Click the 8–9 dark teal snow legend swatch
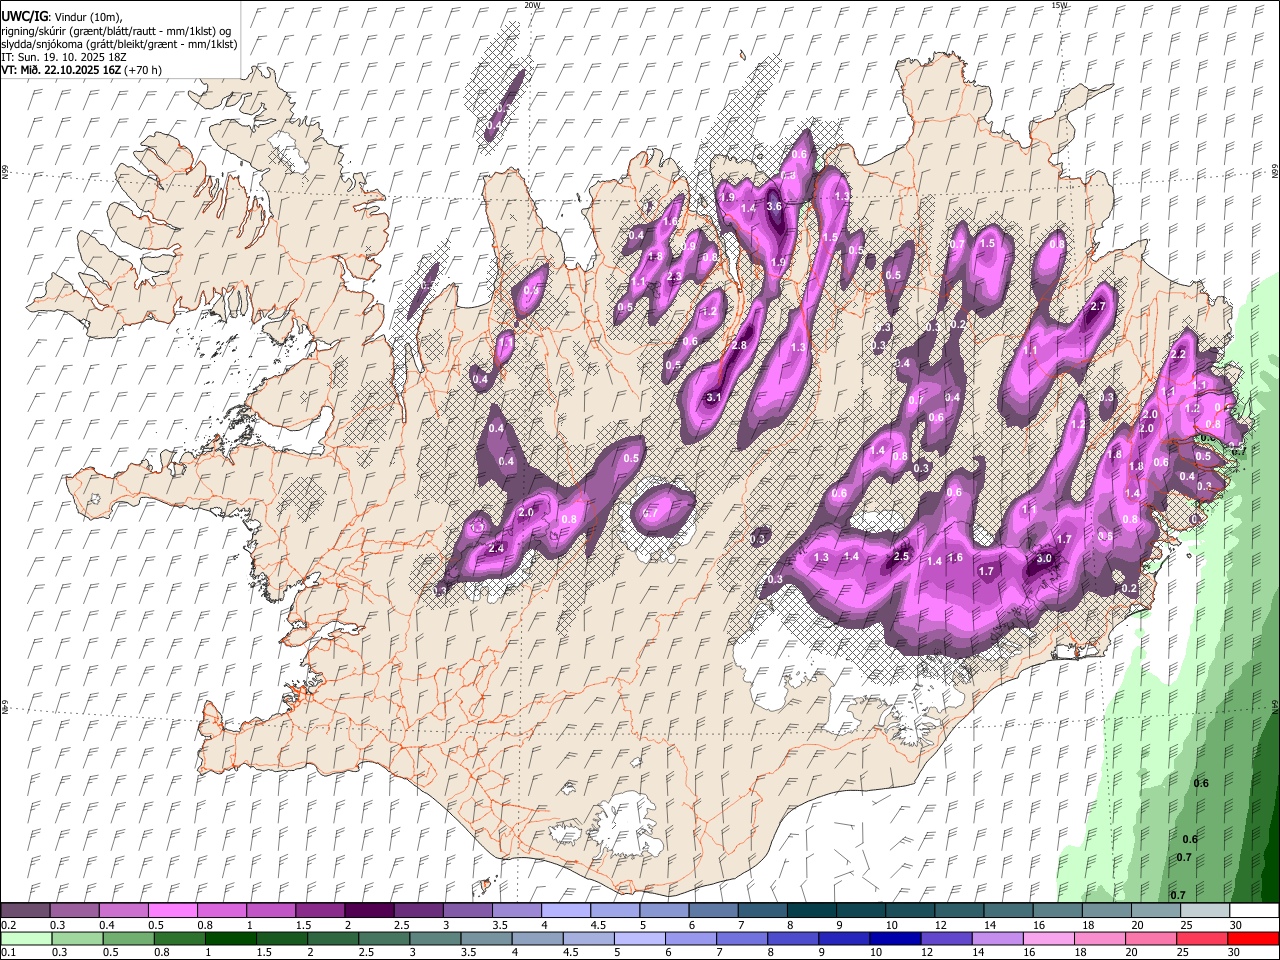 [810, 911]
